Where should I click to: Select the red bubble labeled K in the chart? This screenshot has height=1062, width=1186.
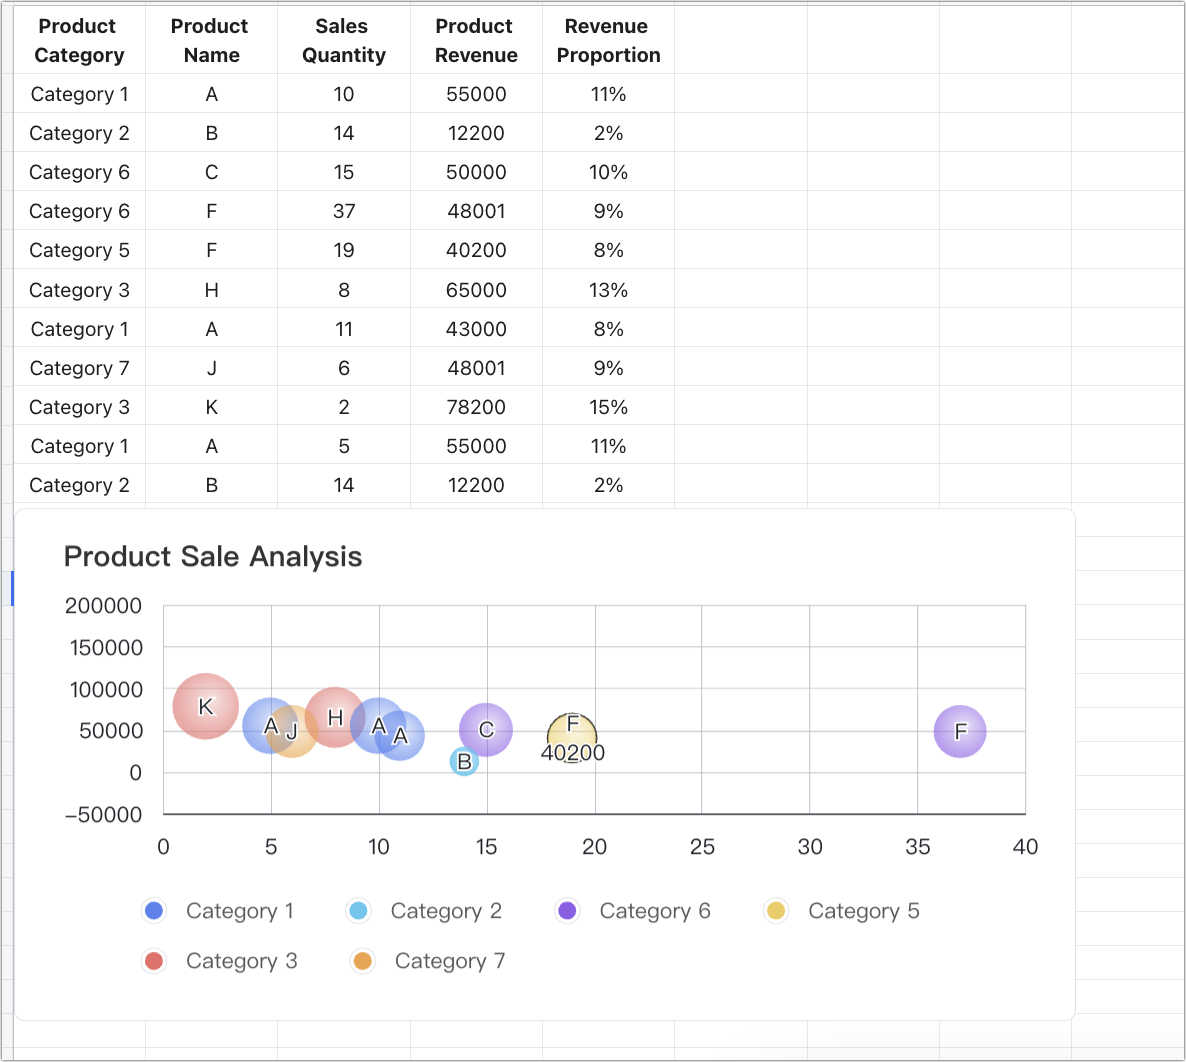tap(205, 706)
